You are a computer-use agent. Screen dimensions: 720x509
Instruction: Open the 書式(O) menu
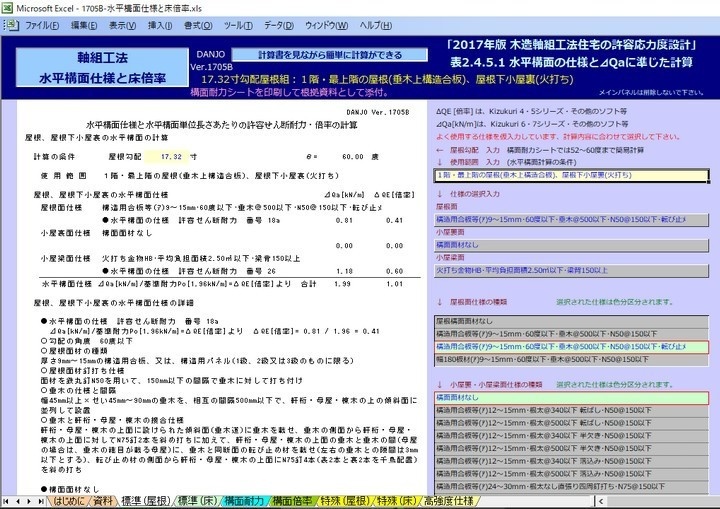pos(198,25)
